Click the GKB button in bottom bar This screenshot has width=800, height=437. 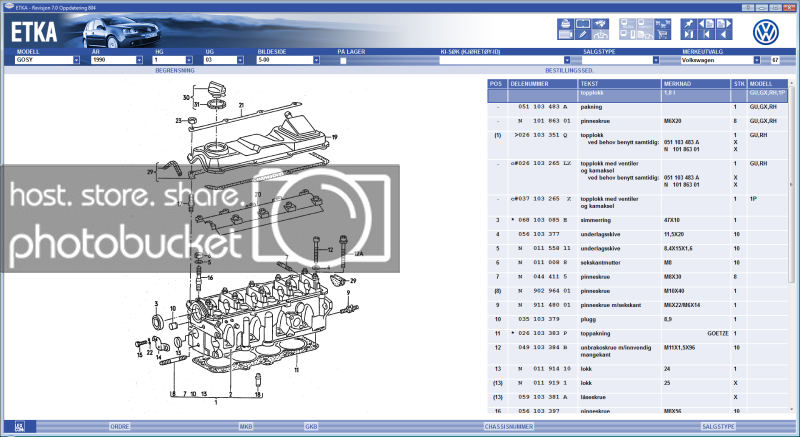(311, 426)
